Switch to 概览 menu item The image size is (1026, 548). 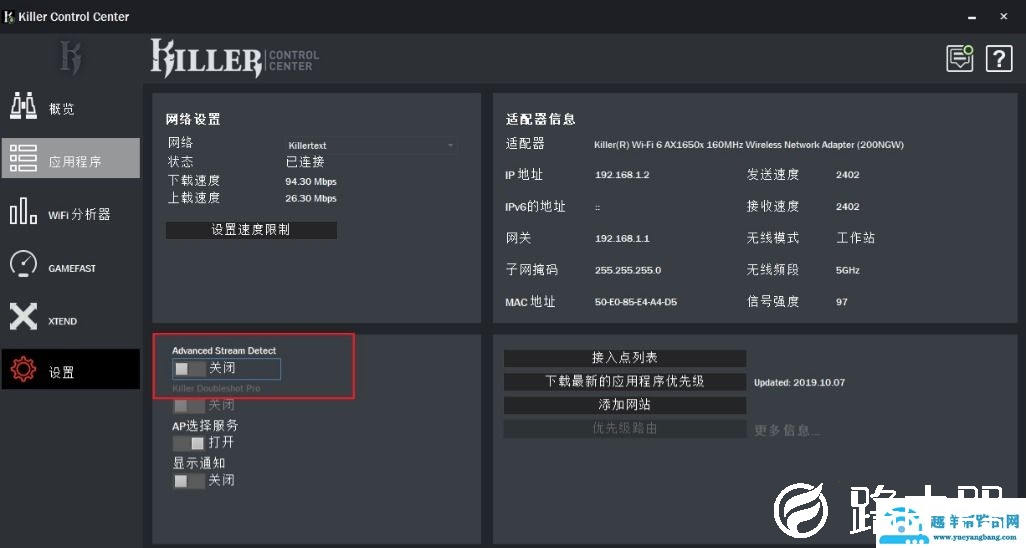[71, 107]
